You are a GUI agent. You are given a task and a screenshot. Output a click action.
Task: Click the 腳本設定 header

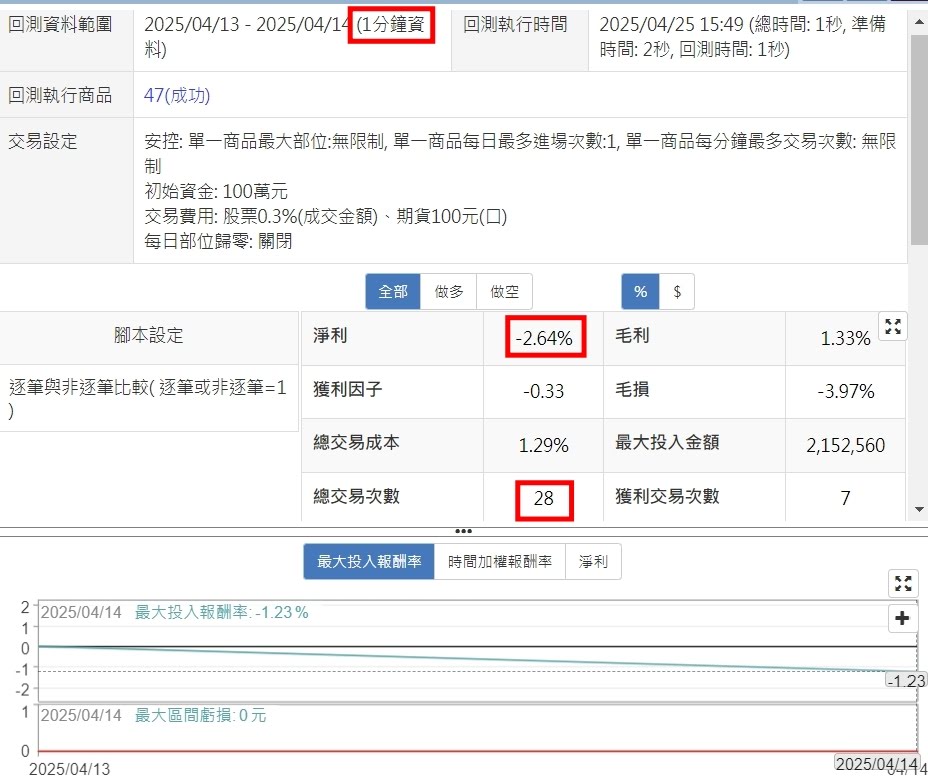(x=149, y=336)
